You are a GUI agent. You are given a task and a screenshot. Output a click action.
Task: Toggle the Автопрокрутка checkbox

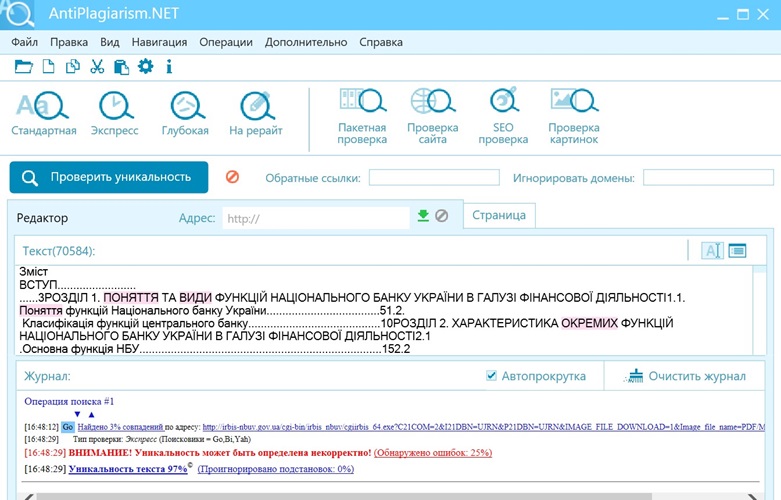pyautogui.click(x=491, y=375)
